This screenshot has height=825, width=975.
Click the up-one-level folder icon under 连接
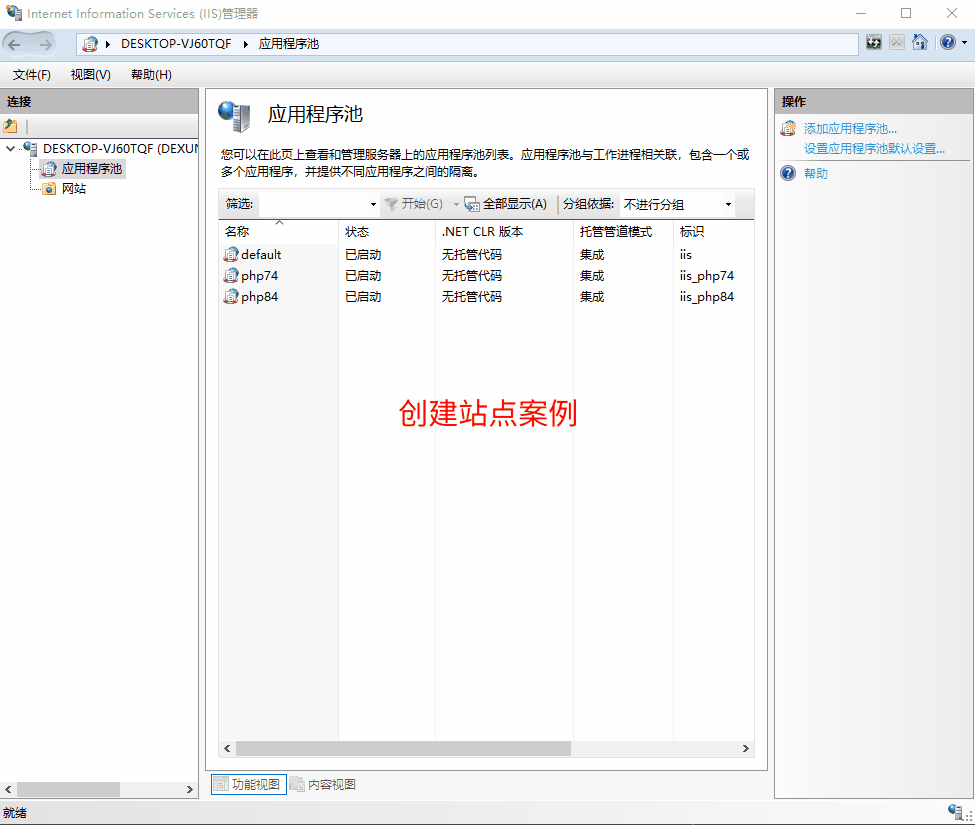coord(10,126)
